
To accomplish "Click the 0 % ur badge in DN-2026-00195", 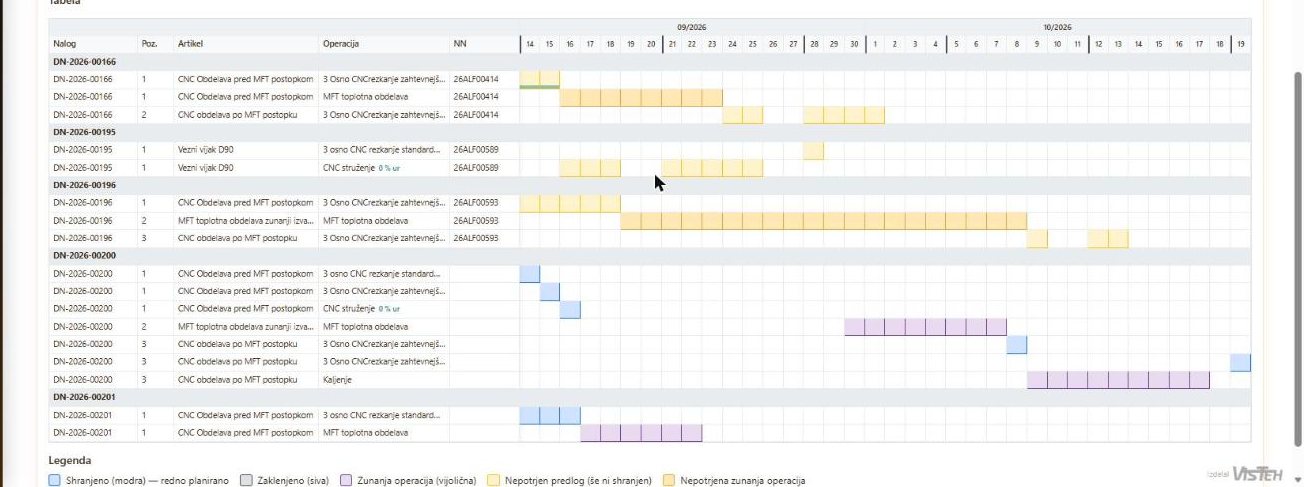I will 390,168.
